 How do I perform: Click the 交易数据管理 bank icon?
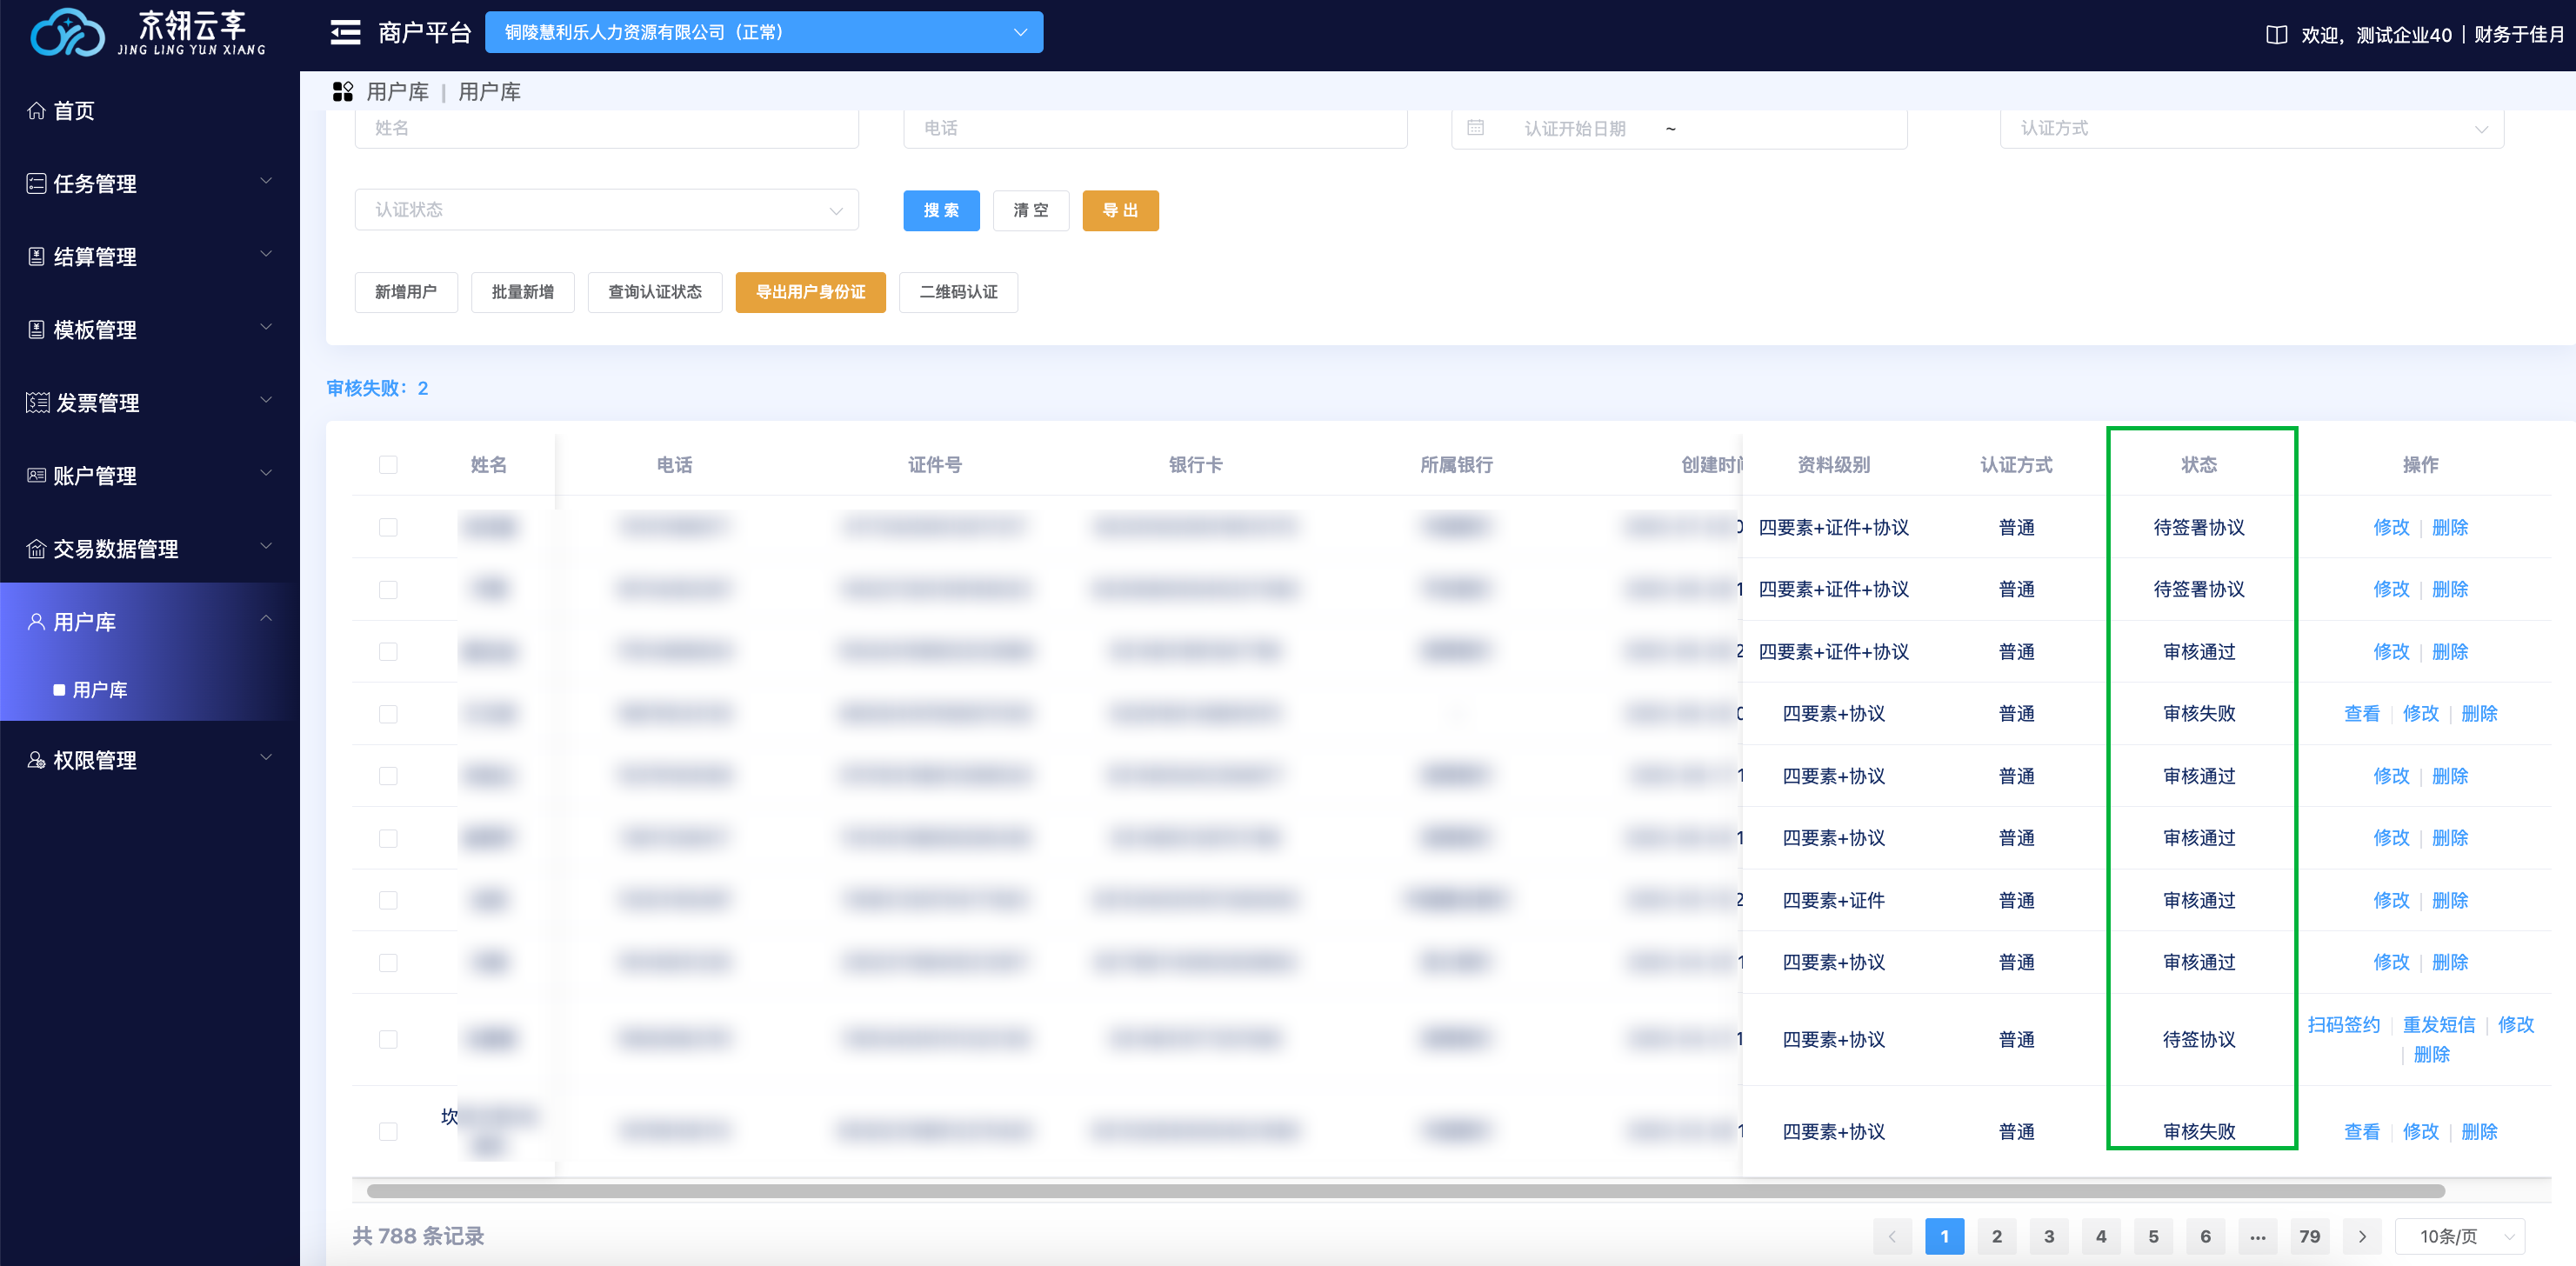(x=36, y=549)
